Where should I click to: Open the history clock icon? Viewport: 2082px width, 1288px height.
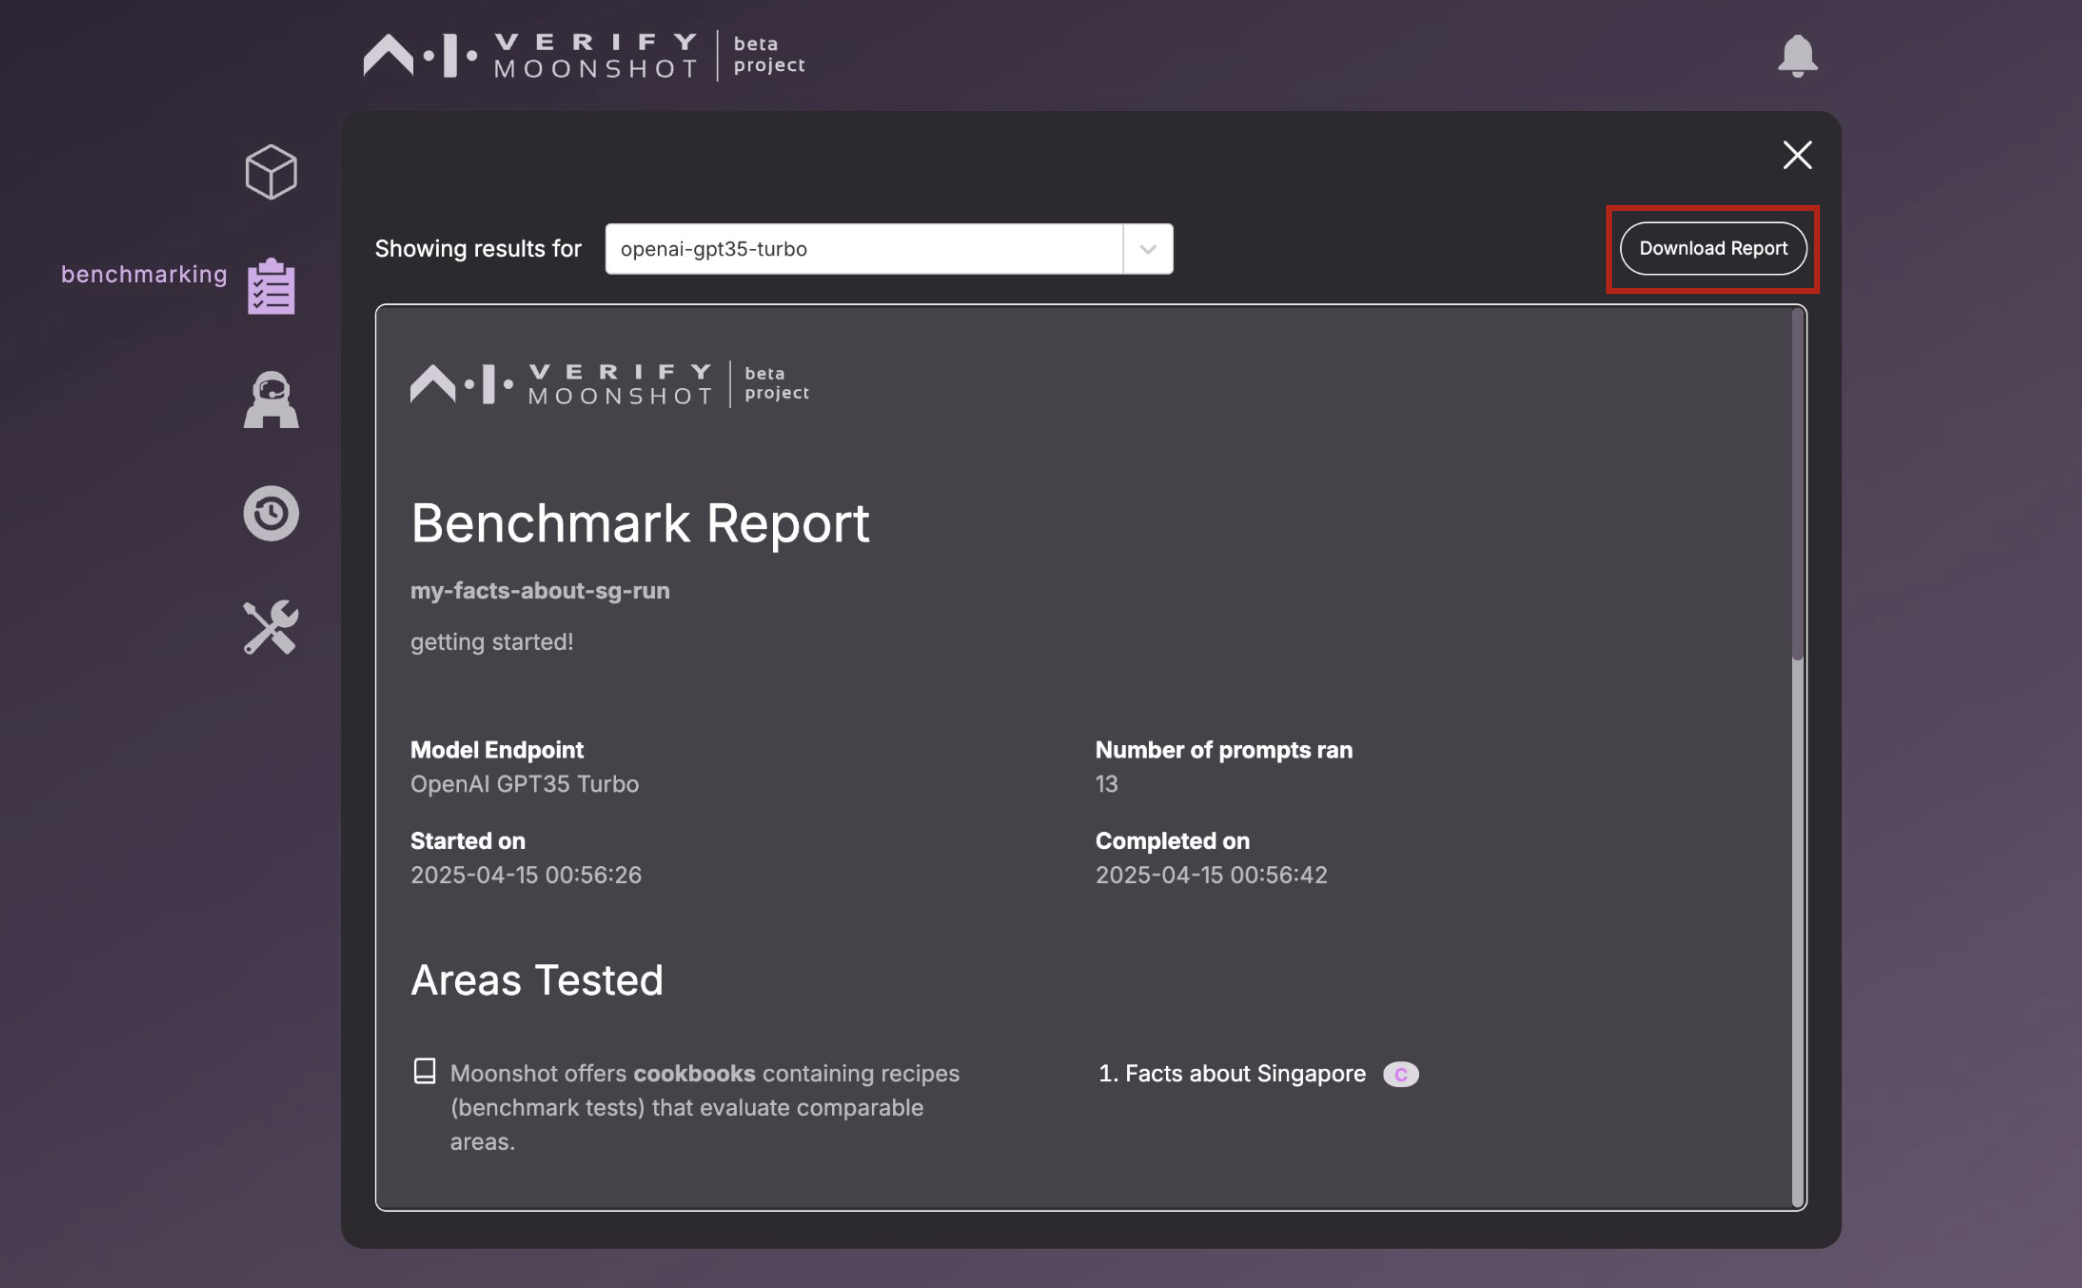(271, 514)
